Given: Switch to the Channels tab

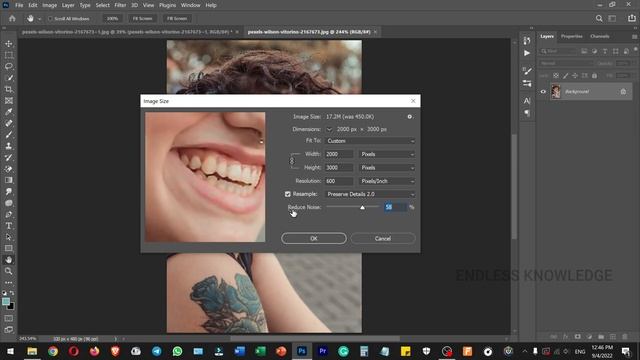Looking at the screenshot, I should pos(600,36).
